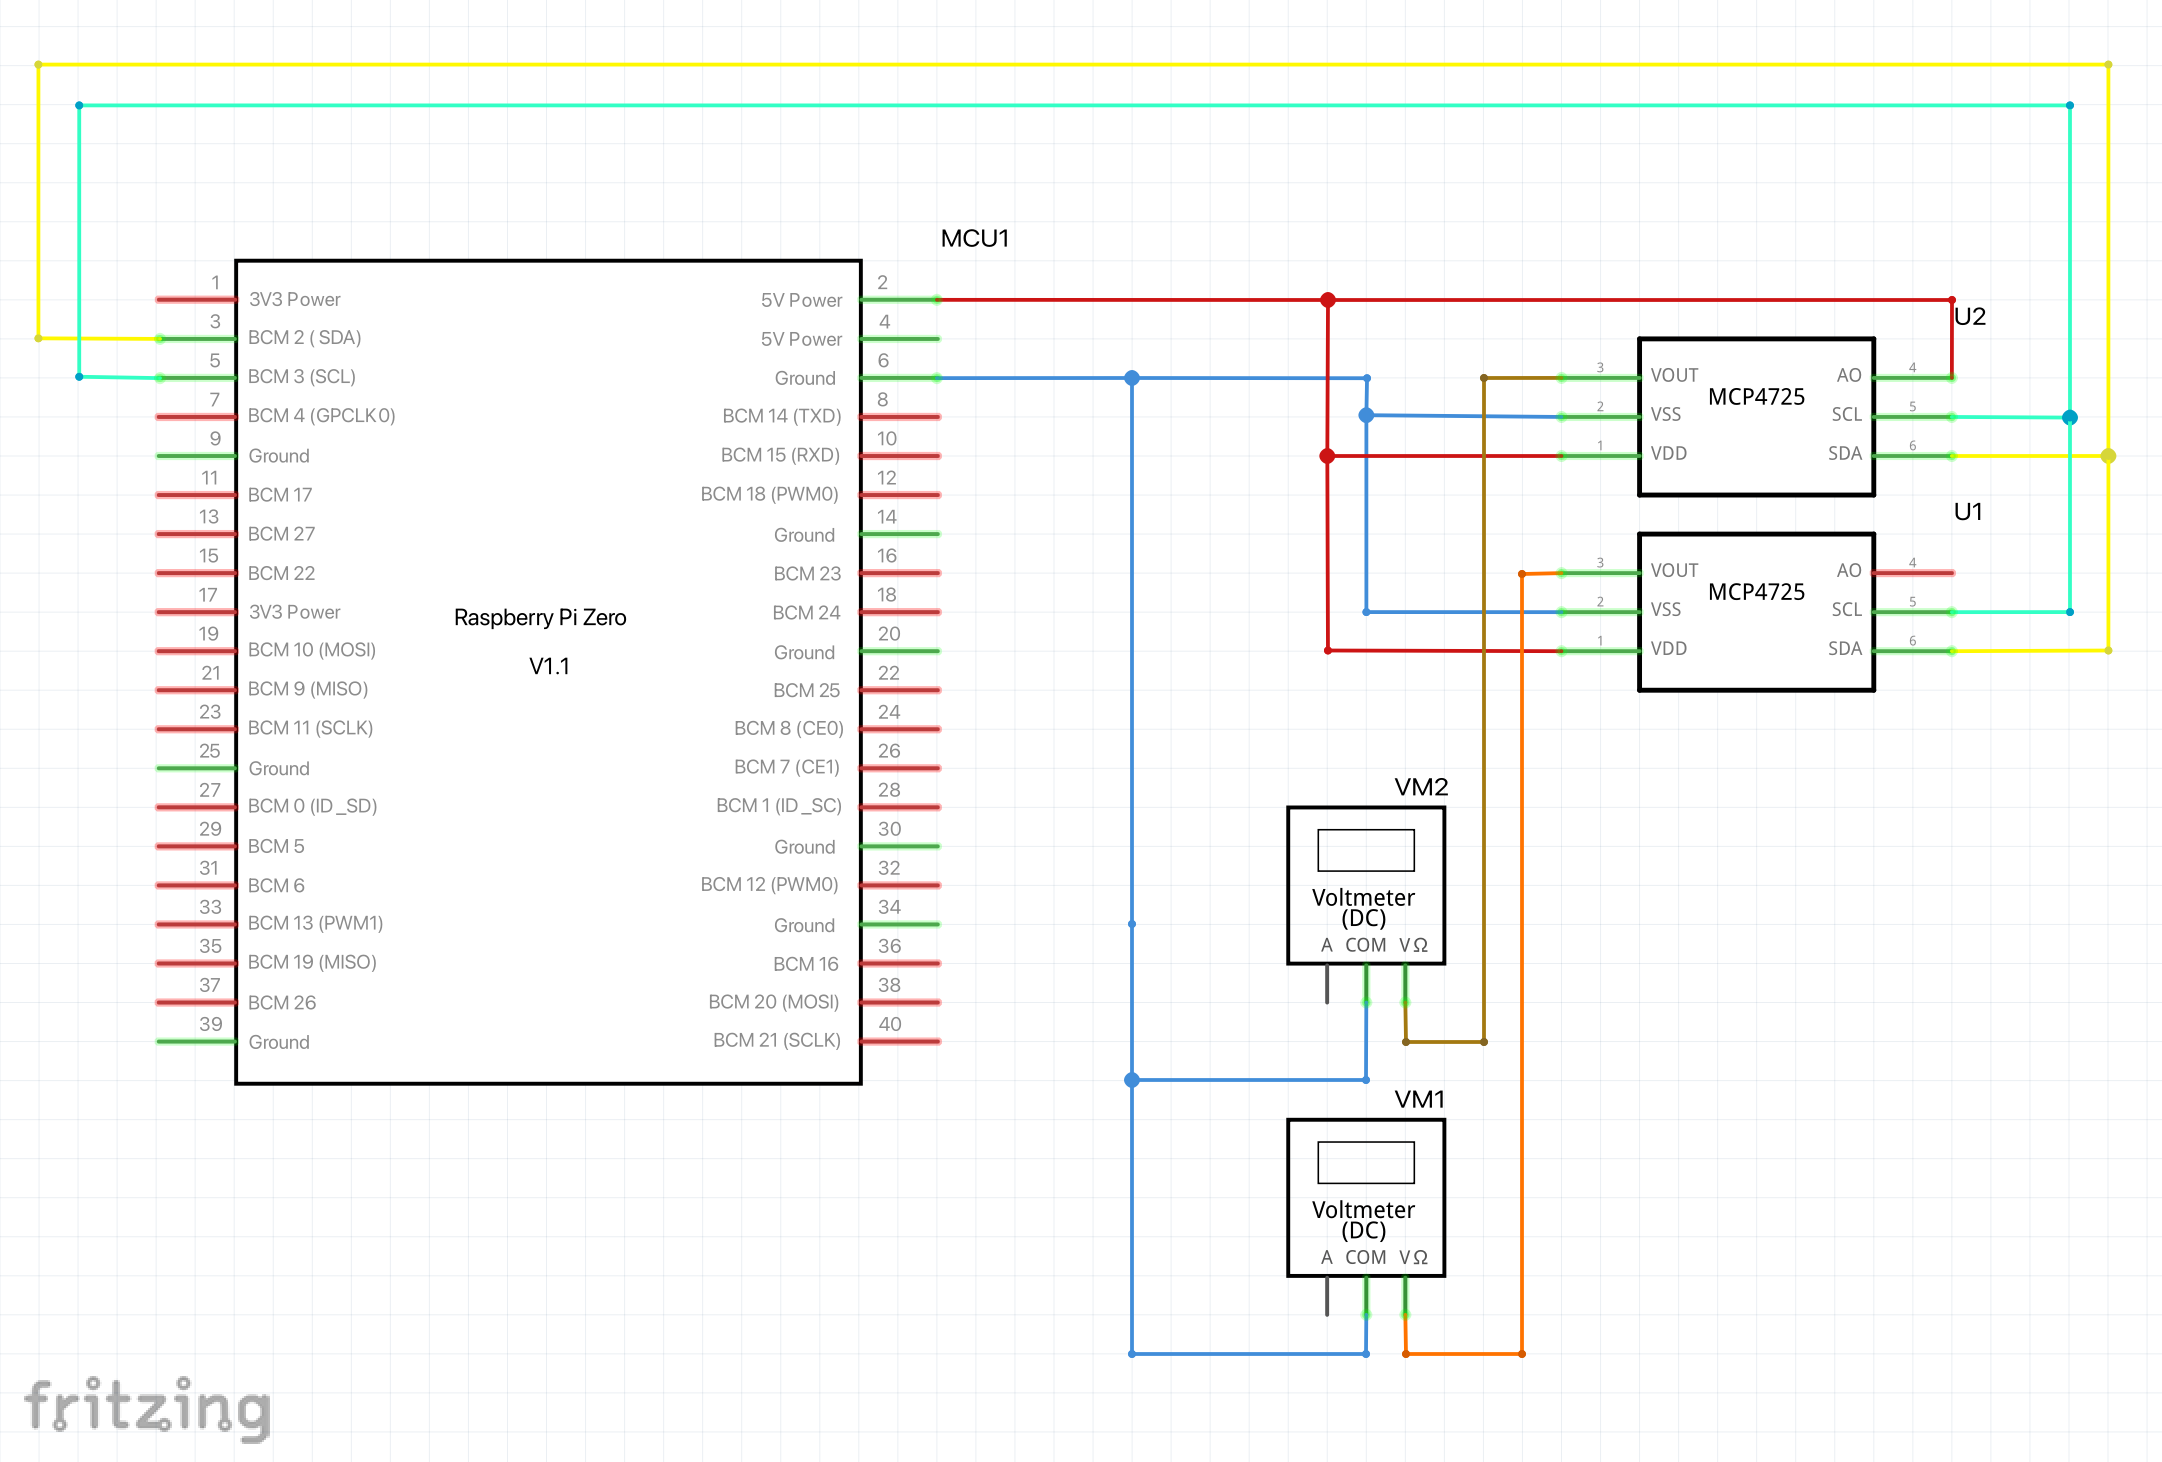The height and width of the screenshot is (1462, 2162).
Task: Click the BCM 17 pin label
Action: click(280, 495)
